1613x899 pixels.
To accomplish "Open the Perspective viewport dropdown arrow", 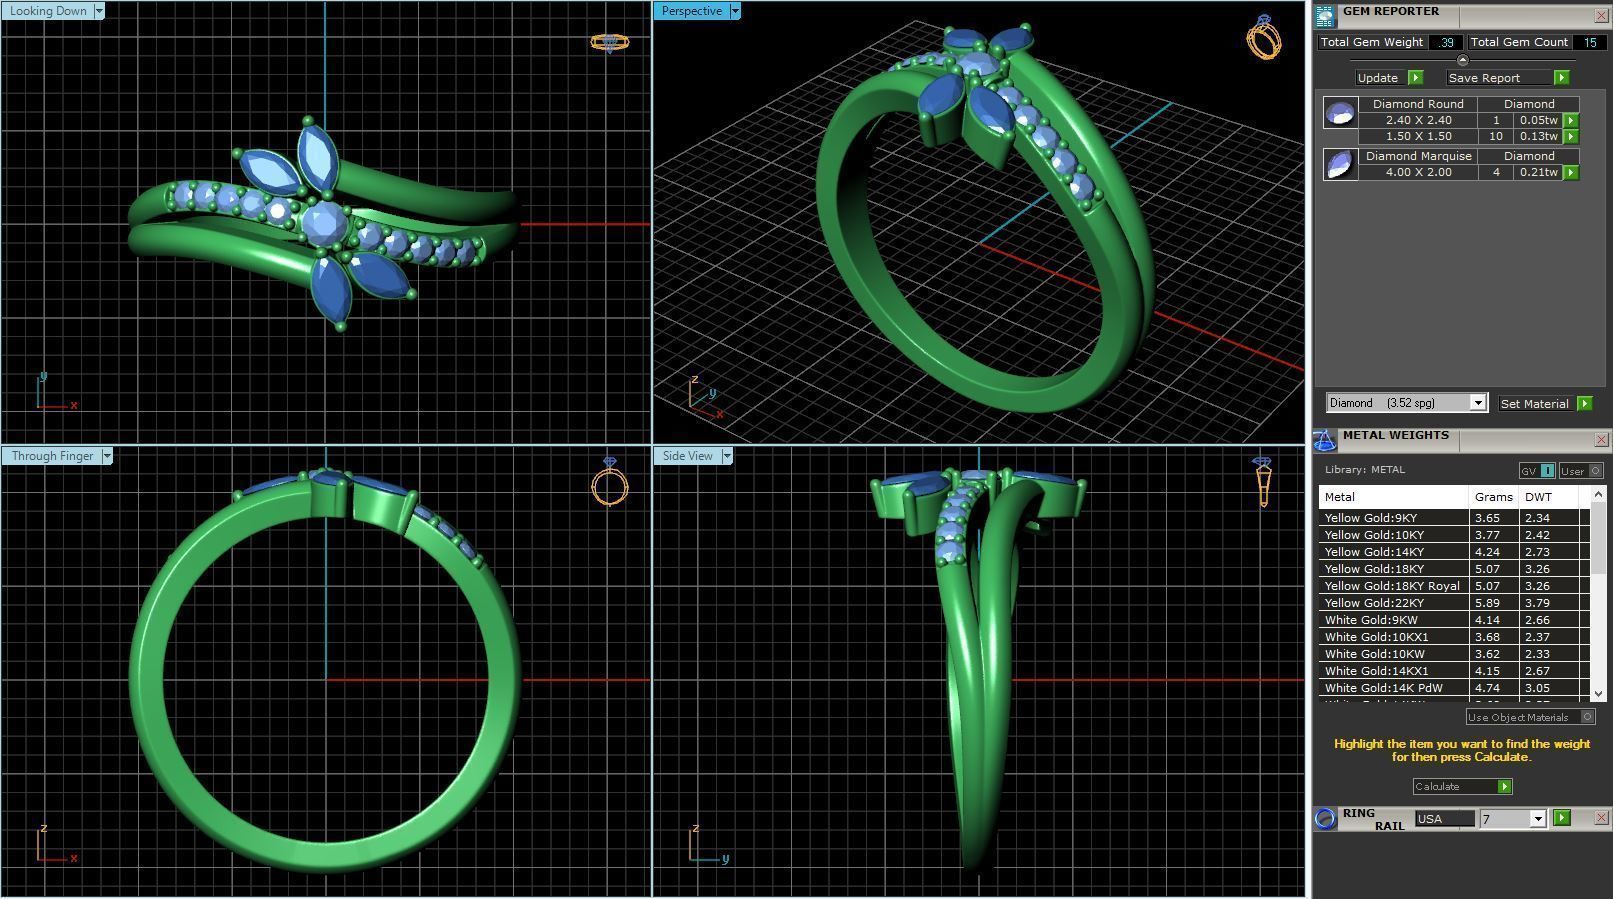I will click(735, 11).
